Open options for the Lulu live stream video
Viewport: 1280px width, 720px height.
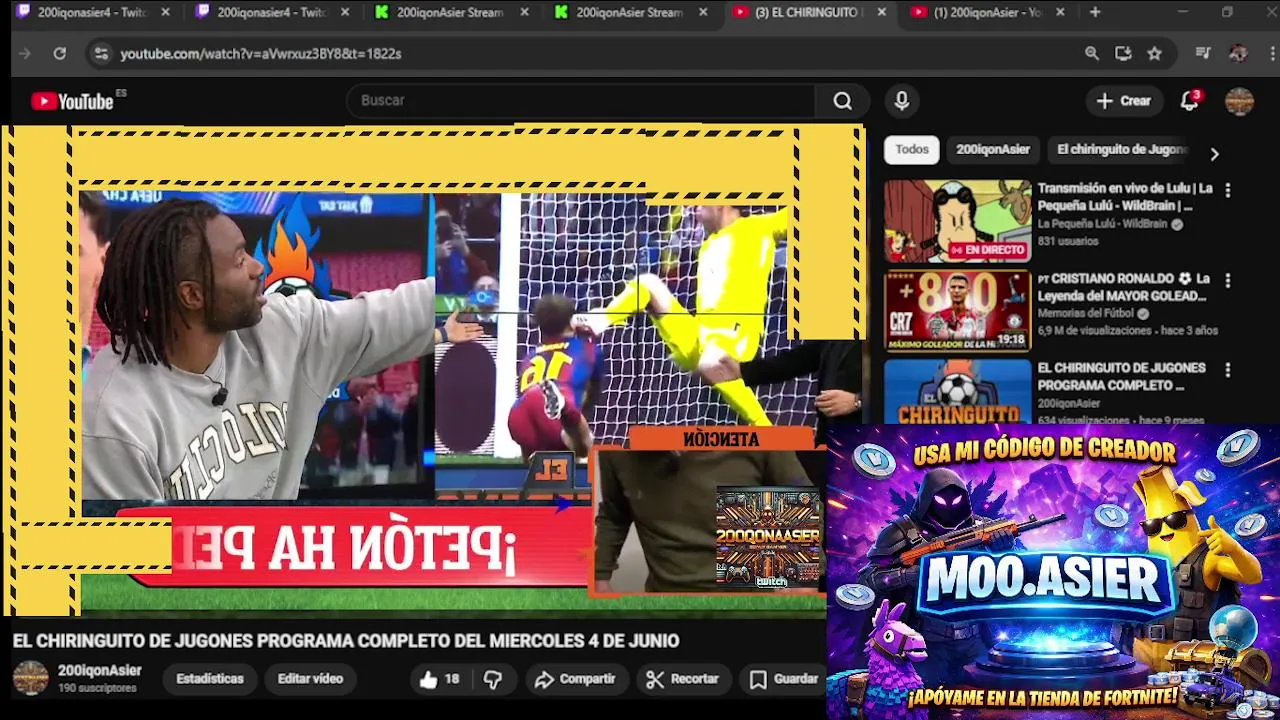(x=1228, y=190)
